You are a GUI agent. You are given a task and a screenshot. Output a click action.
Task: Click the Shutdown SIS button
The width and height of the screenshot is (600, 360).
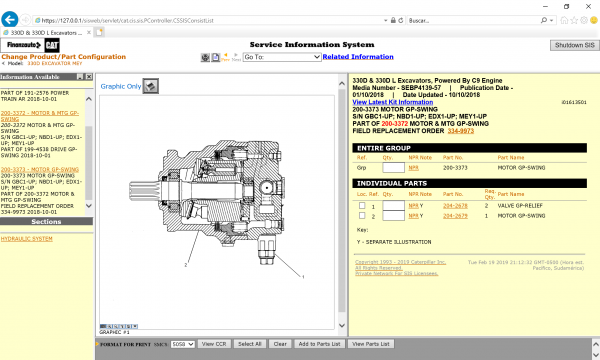coord(574,45)
